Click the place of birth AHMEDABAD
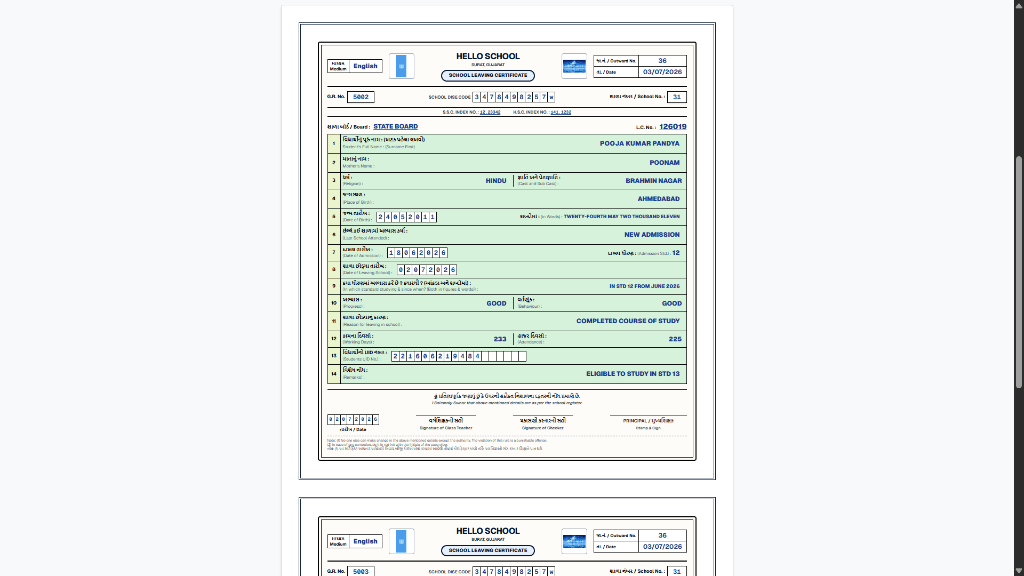The height and width of the screenshot is (576, 1024). [x=658, y=199]
